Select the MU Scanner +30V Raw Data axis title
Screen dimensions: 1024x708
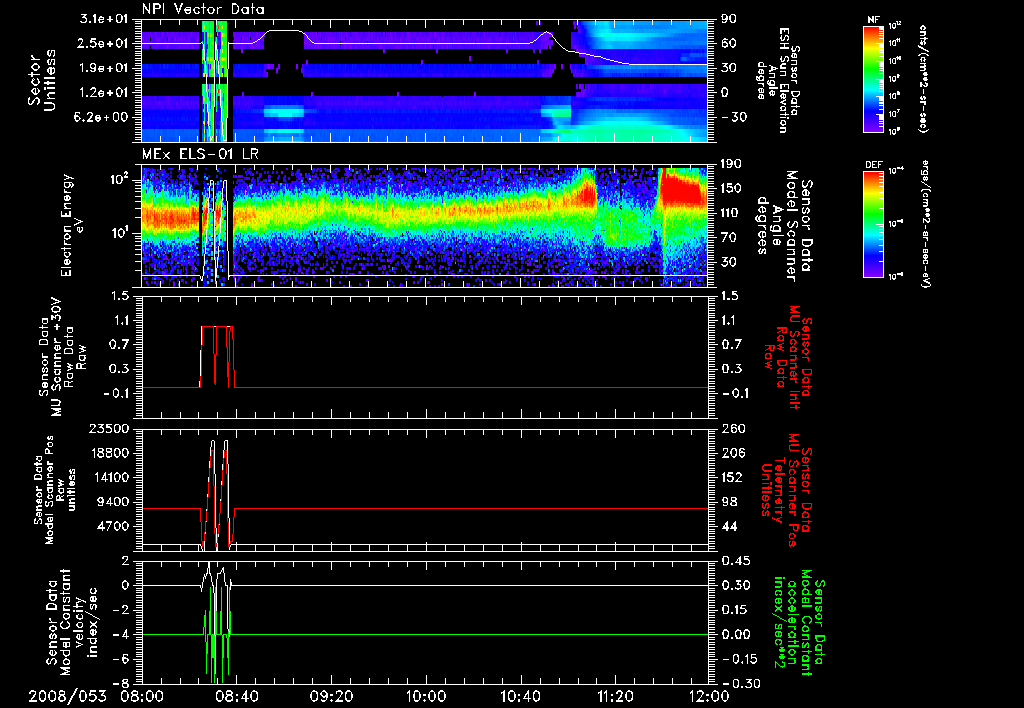point(62,357)
